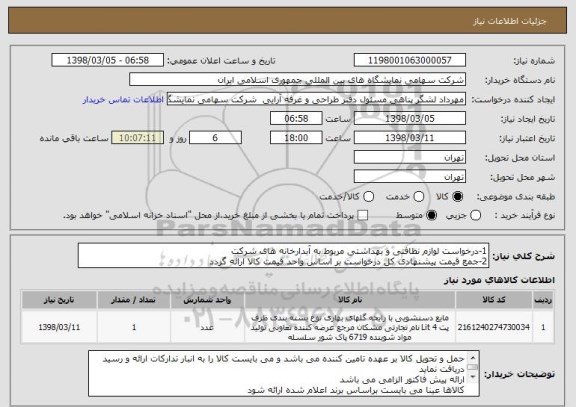Screen dimensions: 576x407
Task: Click the جزئیات اطلاعات نیاز header title
Action: pos(510,21)
